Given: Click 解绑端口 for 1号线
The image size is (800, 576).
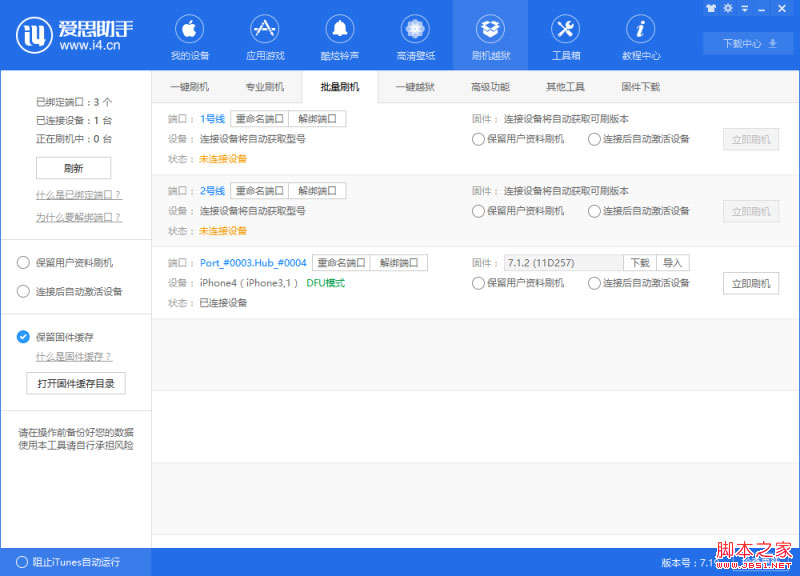Looking at the screenshot, I should click(317, 119).
